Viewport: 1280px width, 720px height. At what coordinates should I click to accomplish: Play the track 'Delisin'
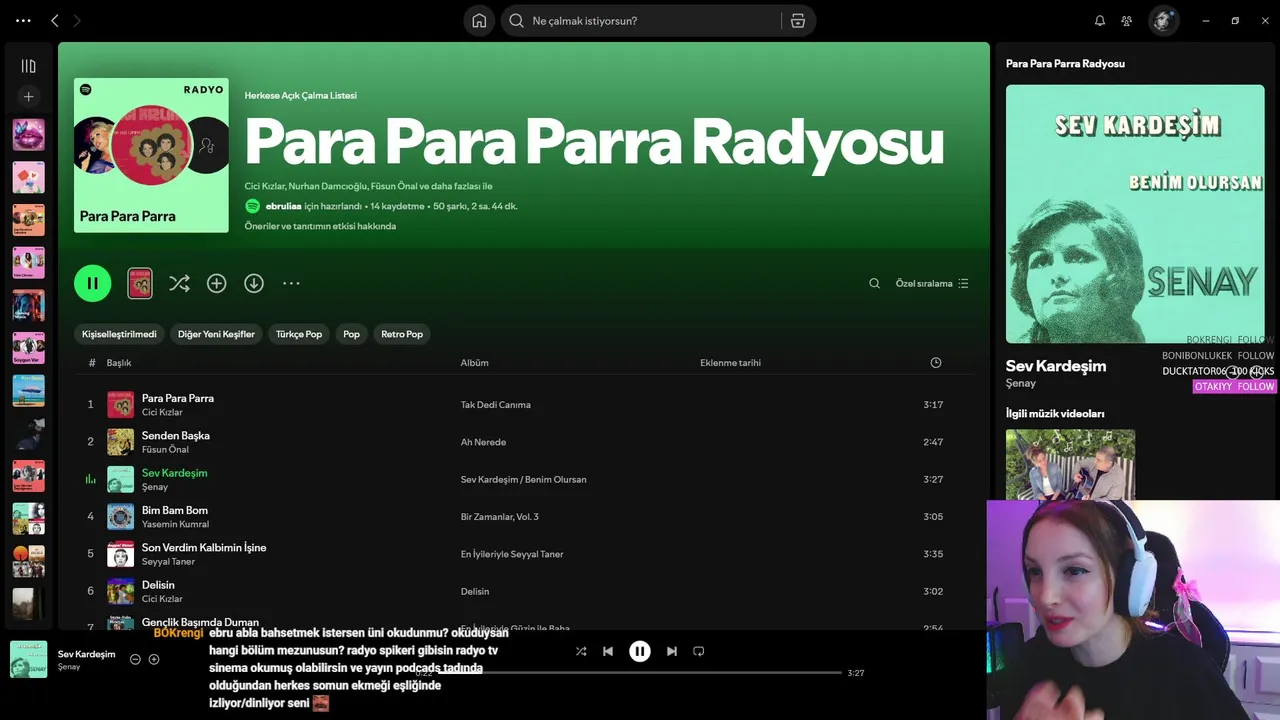[x=158, y=585]
